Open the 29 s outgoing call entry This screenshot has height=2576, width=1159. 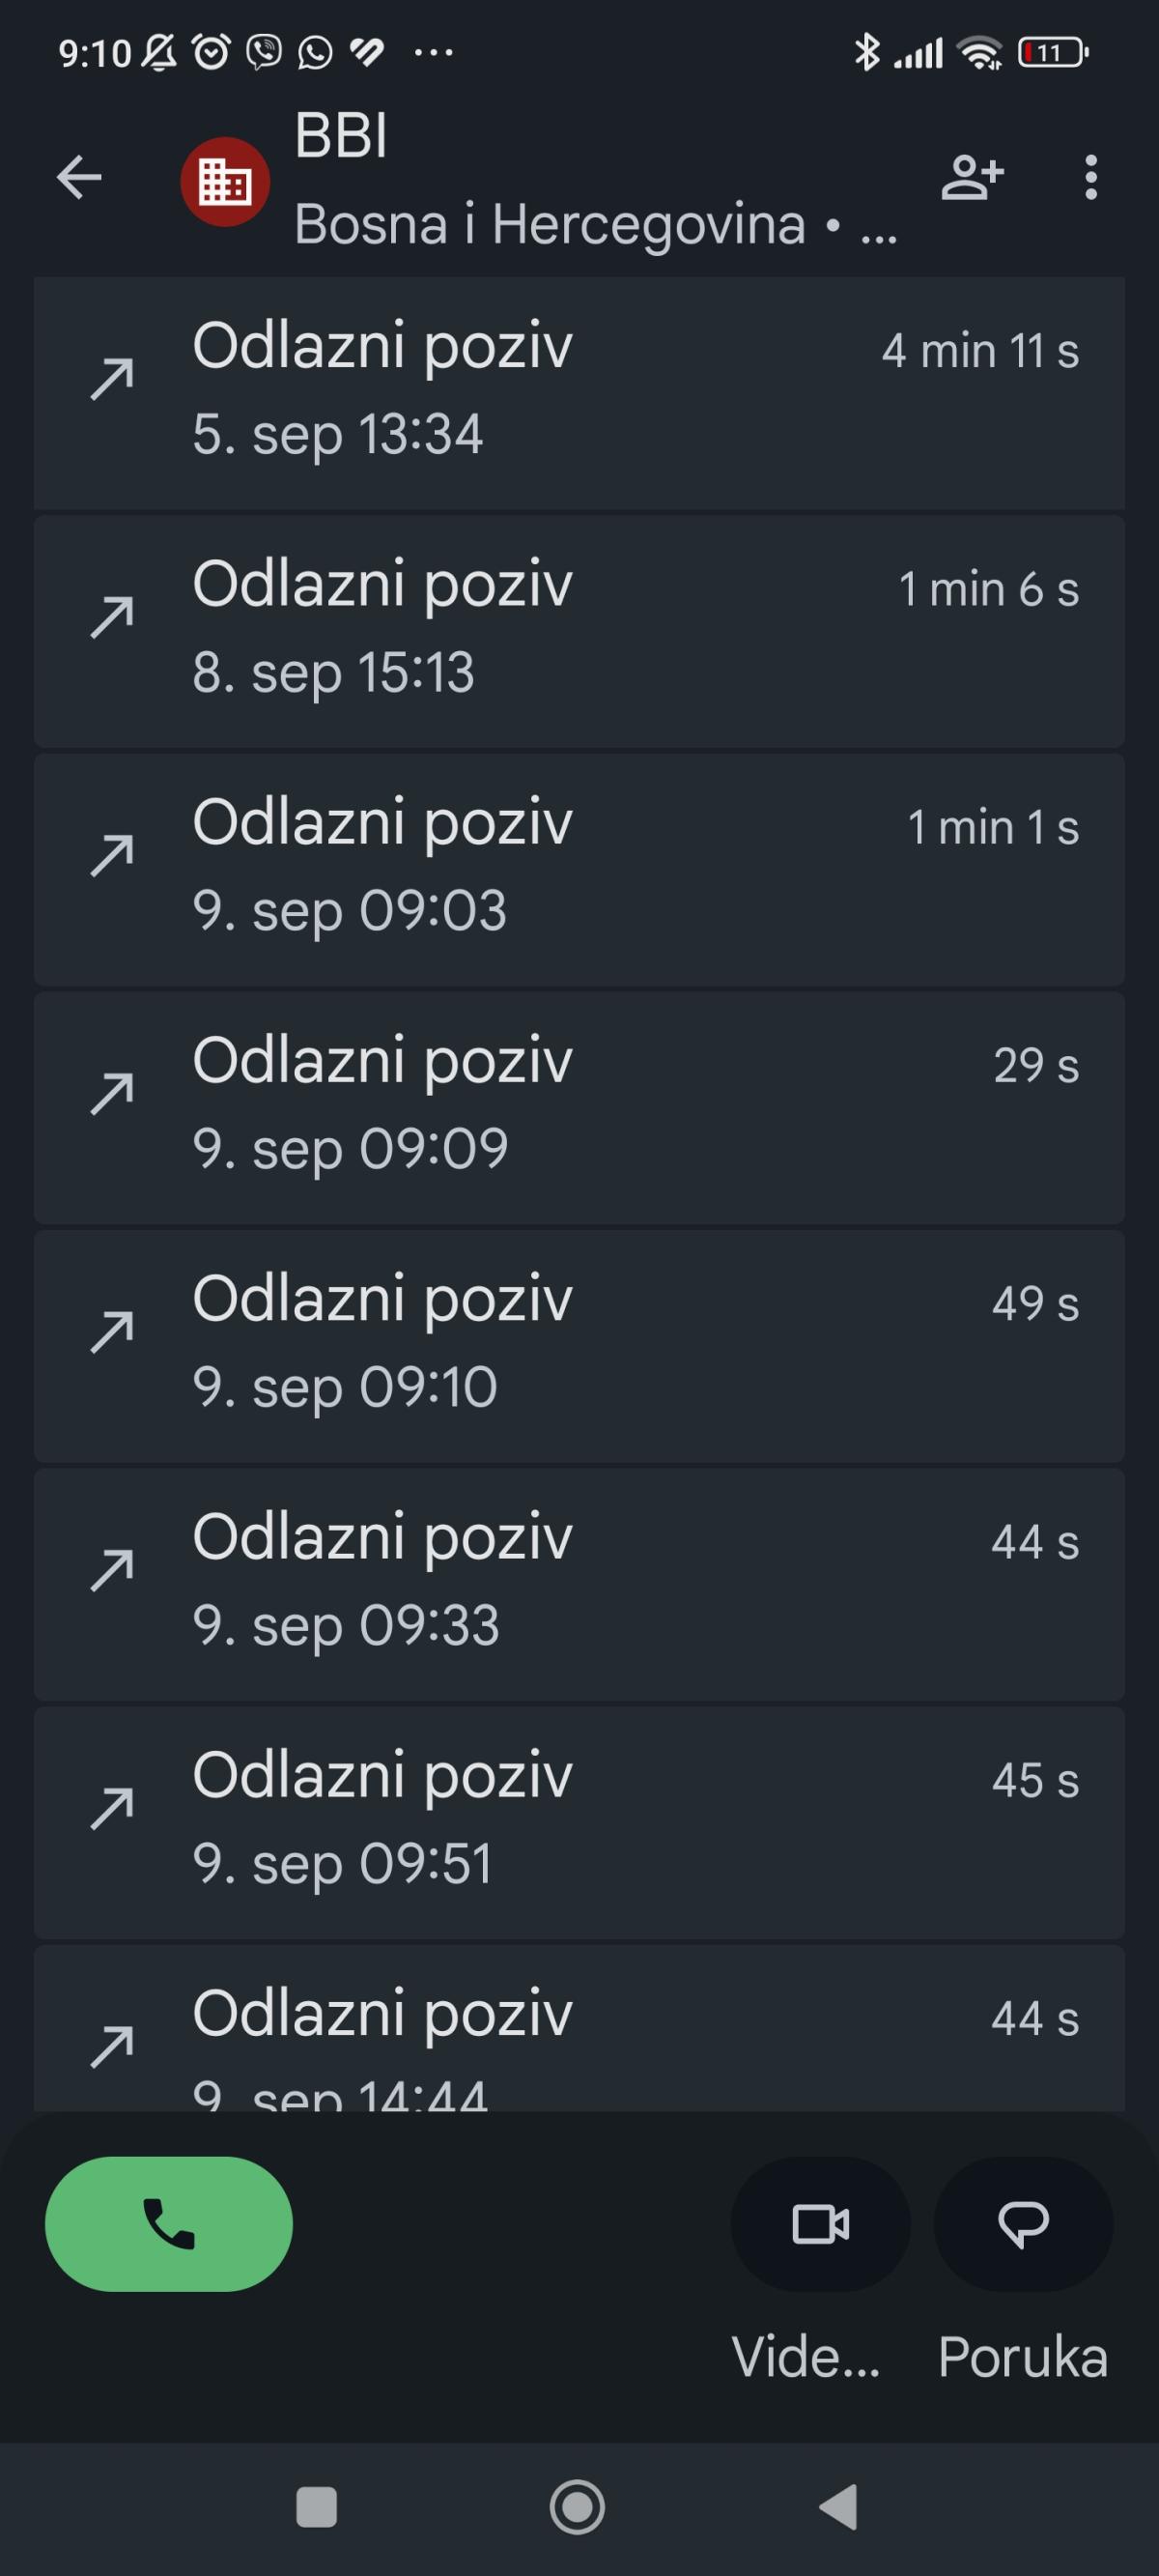click(579, 1106)
